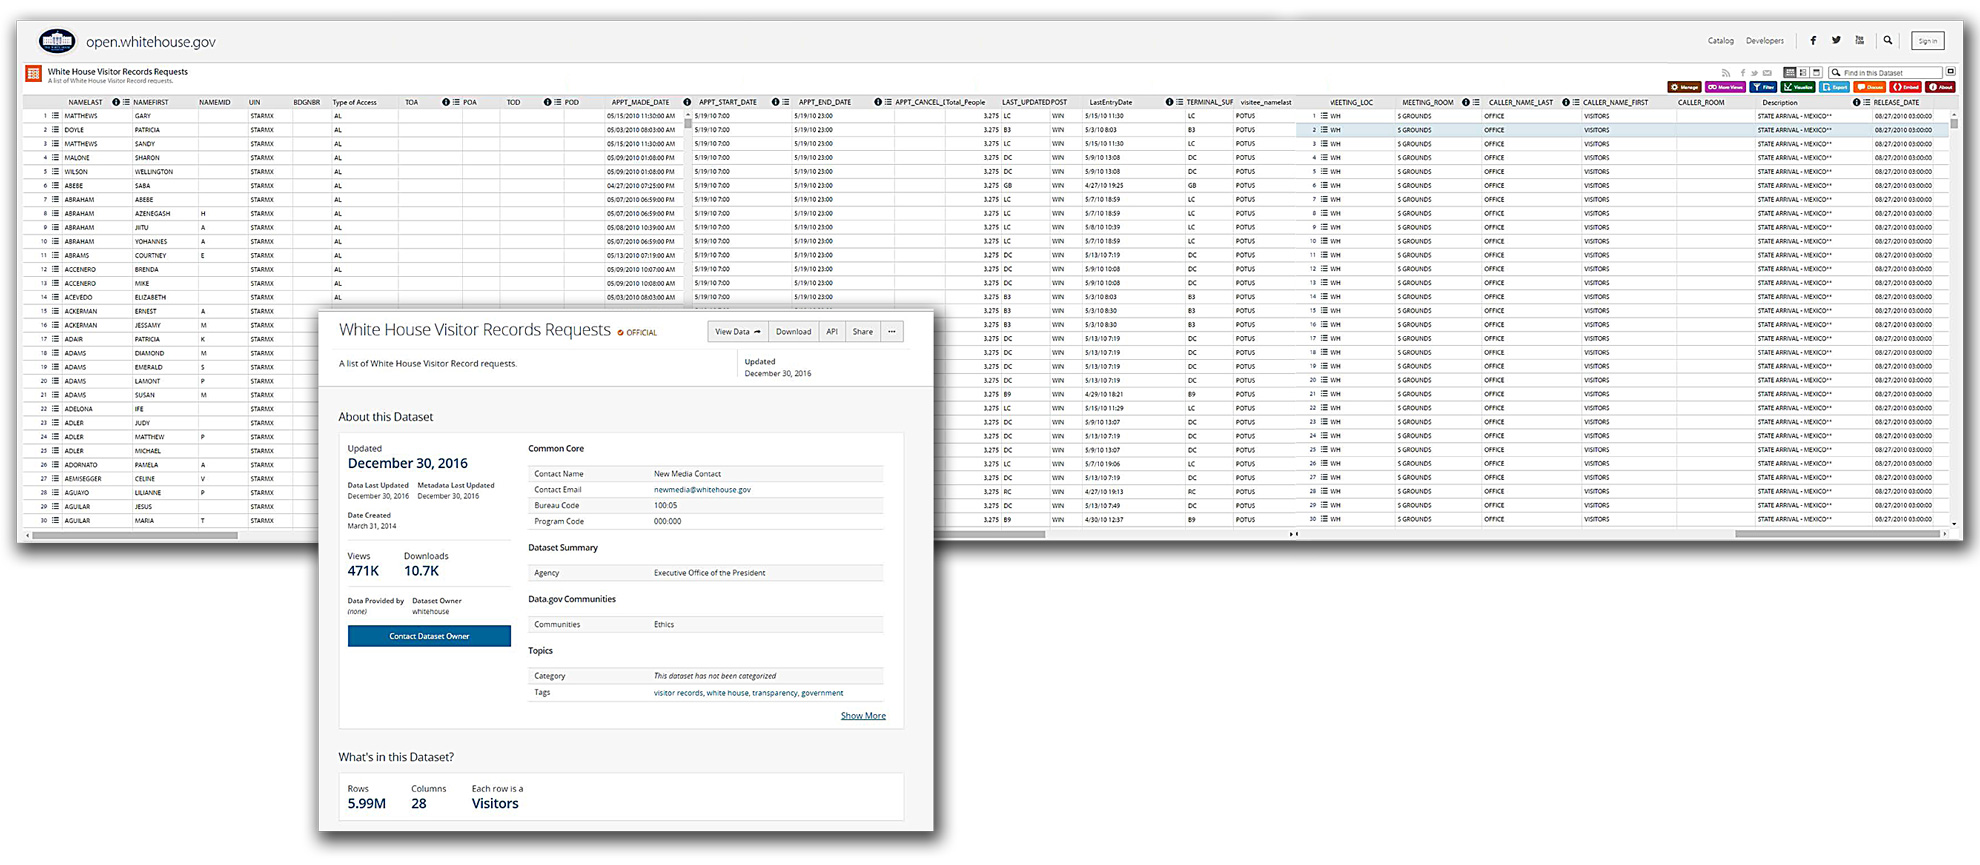Click the RSS feed icon
Image resolution: width=1980 pixels, height=865 pixels.
1725,73
